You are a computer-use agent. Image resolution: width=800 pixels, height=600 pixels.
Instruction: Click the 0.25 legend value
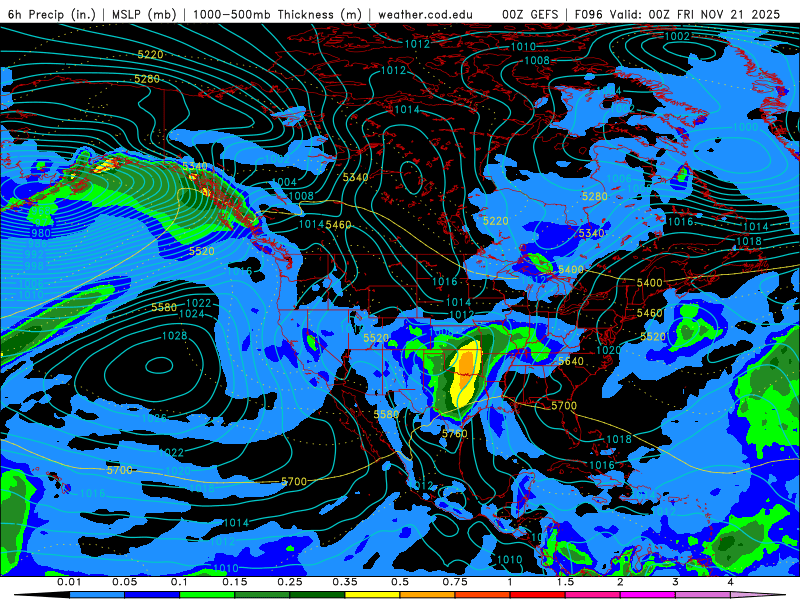coord(290,582)
